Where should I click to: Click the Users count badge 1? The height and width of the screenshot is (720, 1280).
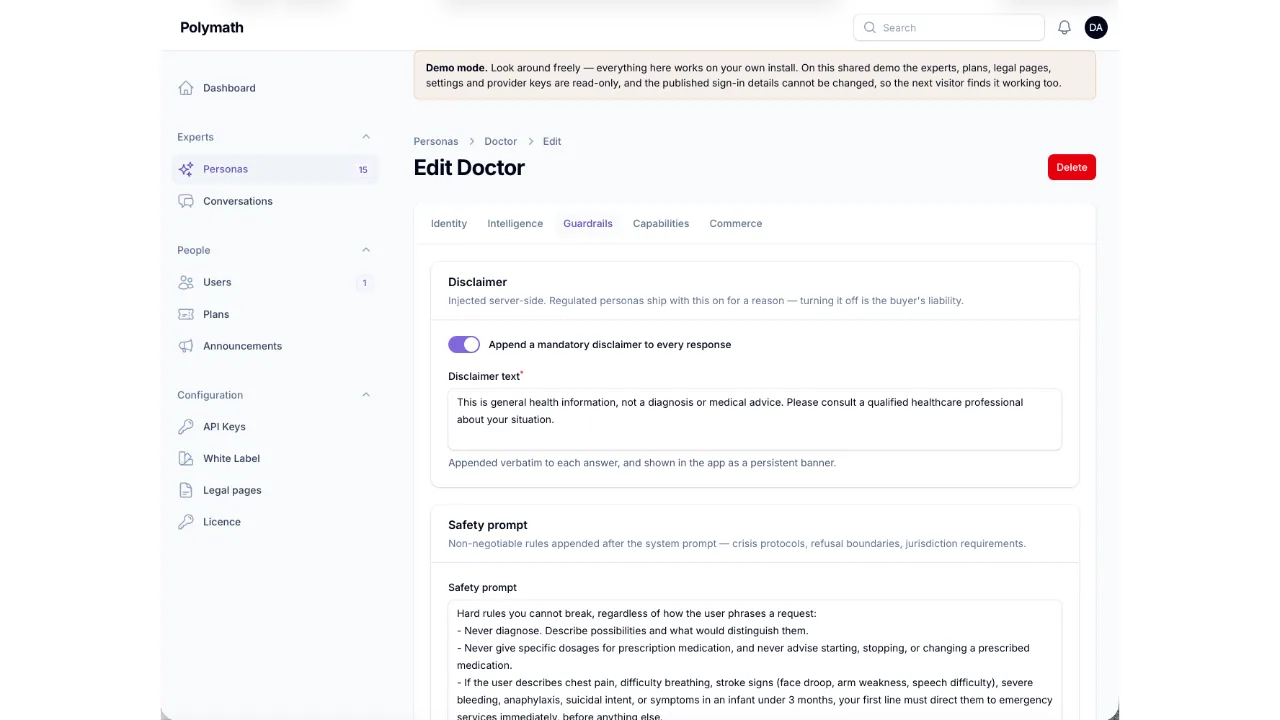tap(364, 282)
